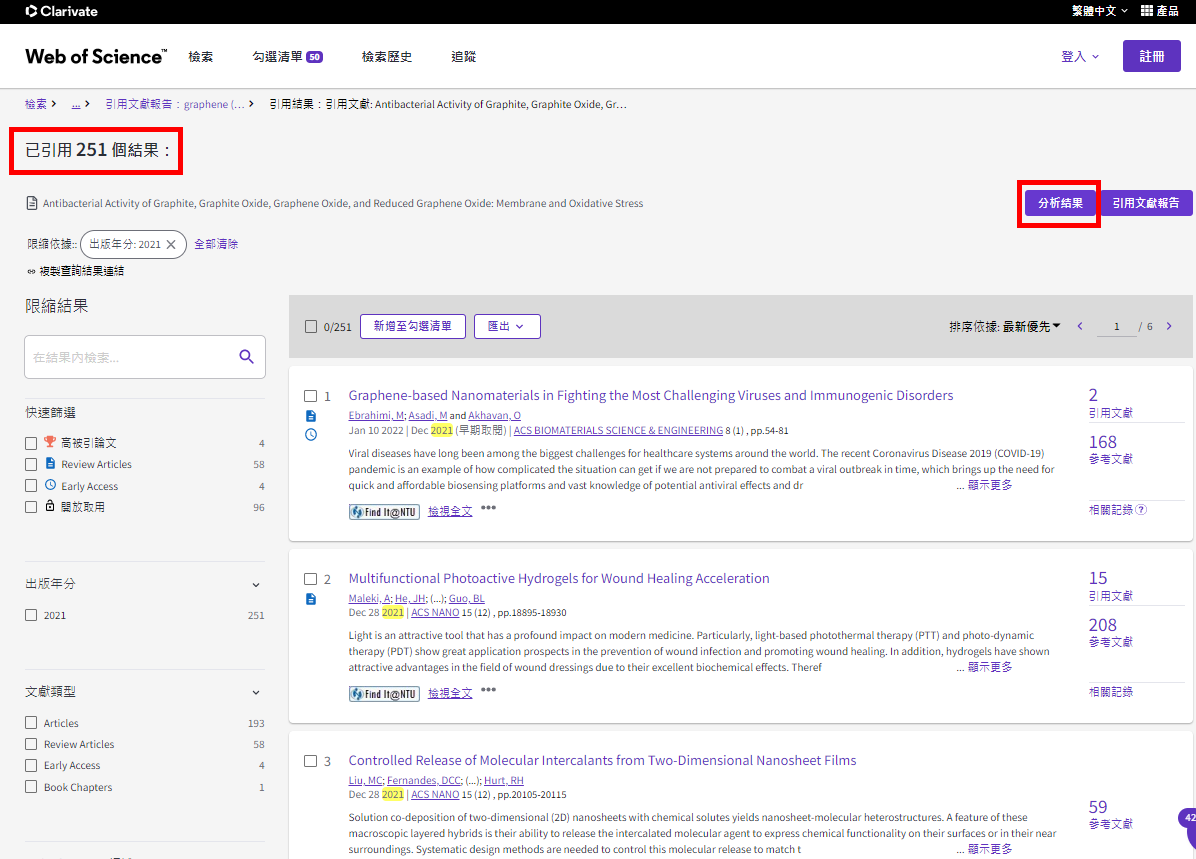
Task: Collapse the 文獻類型 filter section
Action: [x=256, y=693]
